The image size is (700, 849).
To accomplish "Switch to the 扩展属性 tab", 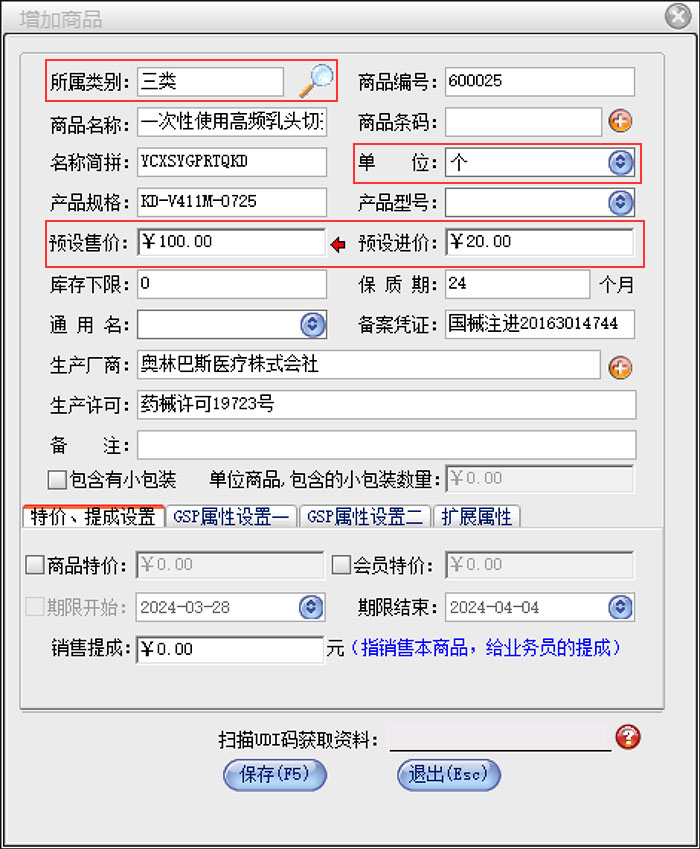I will (477, 516).
